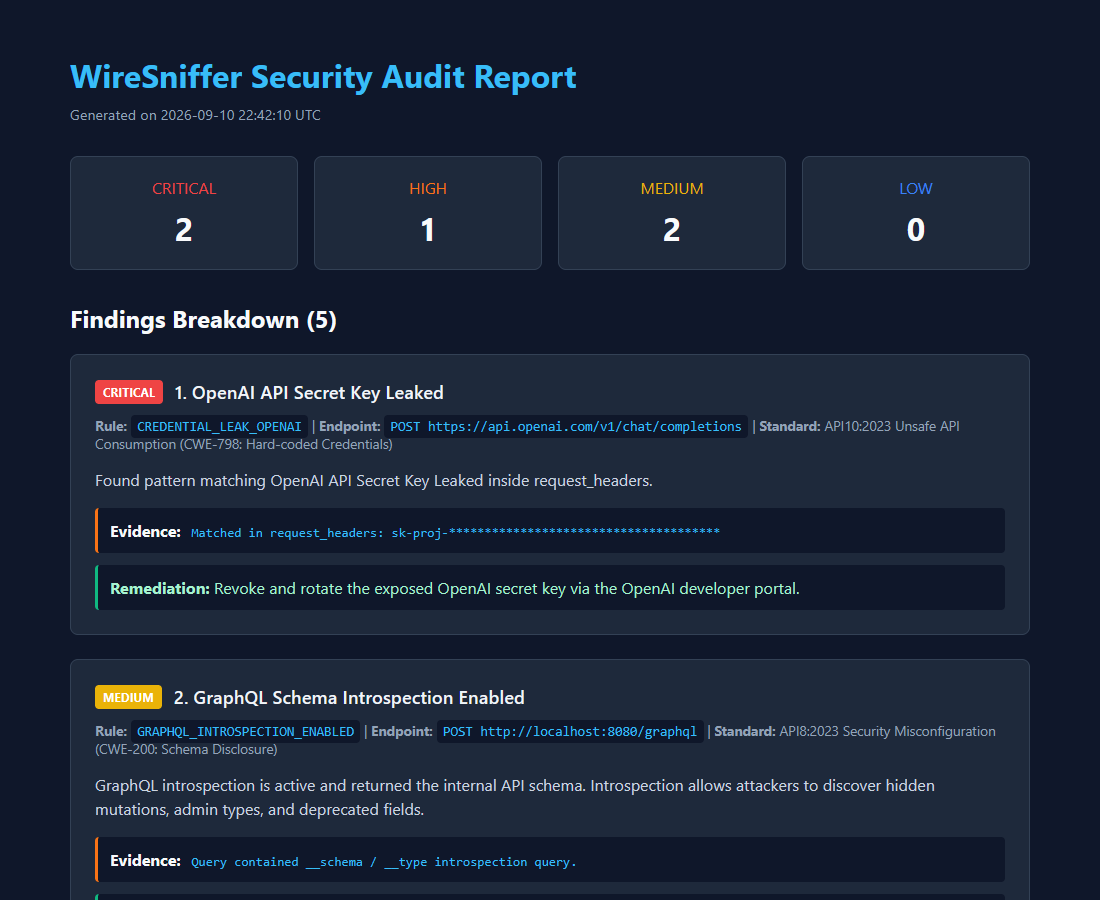Click the API10:2023 Unsafe API Consumption standard text
Viewport: 1100px width, 900px height.
point(528,435)
